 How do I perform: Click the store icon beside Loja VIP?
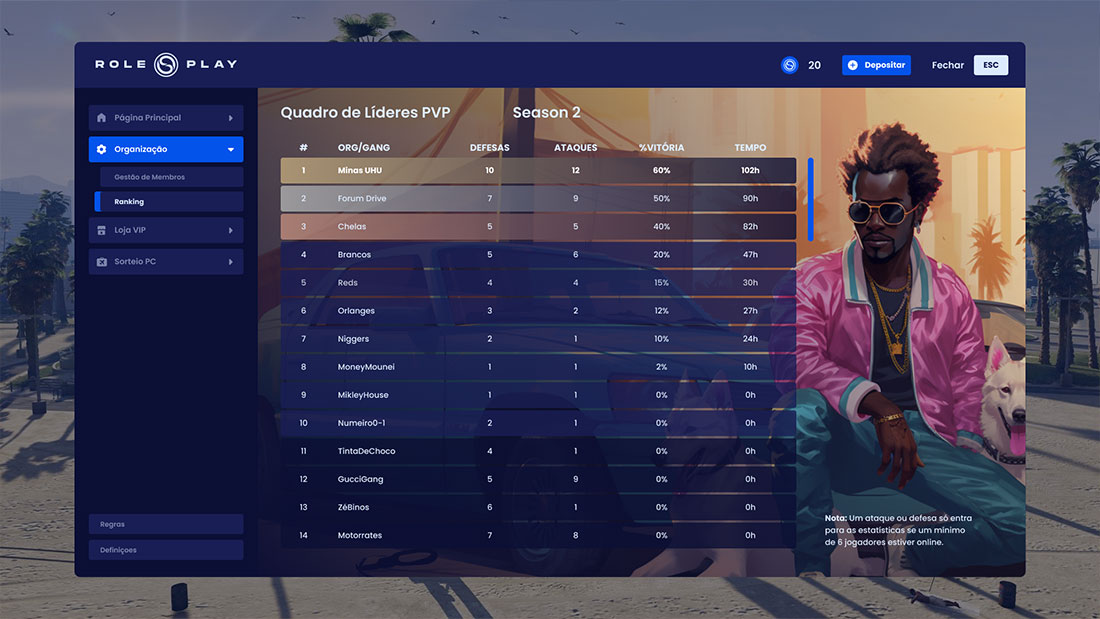pyautogui.click(x=101, y=230)
